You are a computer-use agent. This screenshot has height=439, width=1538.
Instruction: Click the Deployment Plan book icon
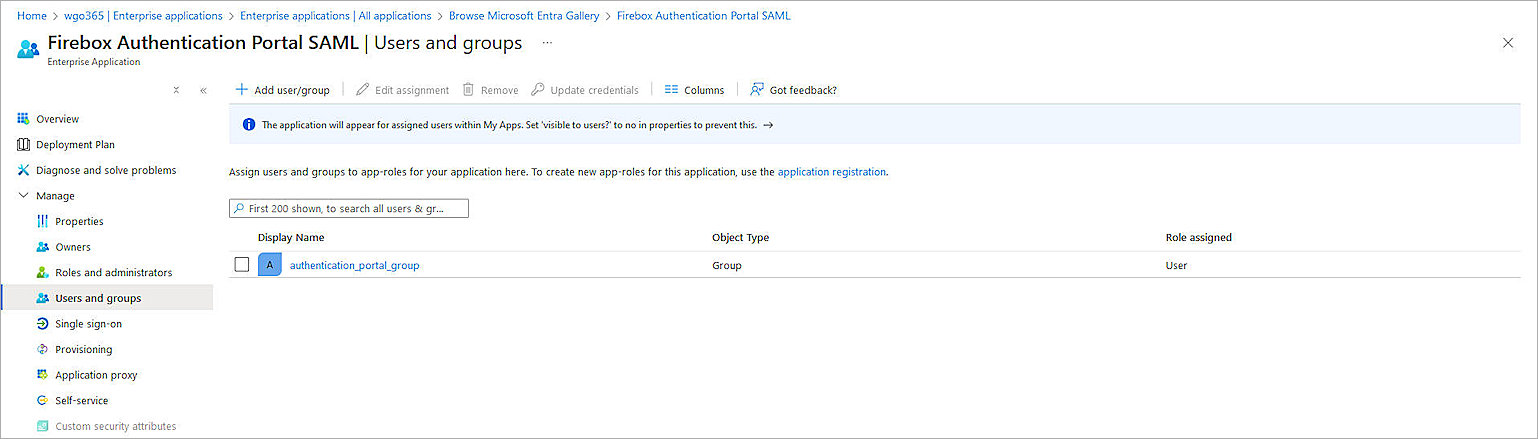click(23, 144)
